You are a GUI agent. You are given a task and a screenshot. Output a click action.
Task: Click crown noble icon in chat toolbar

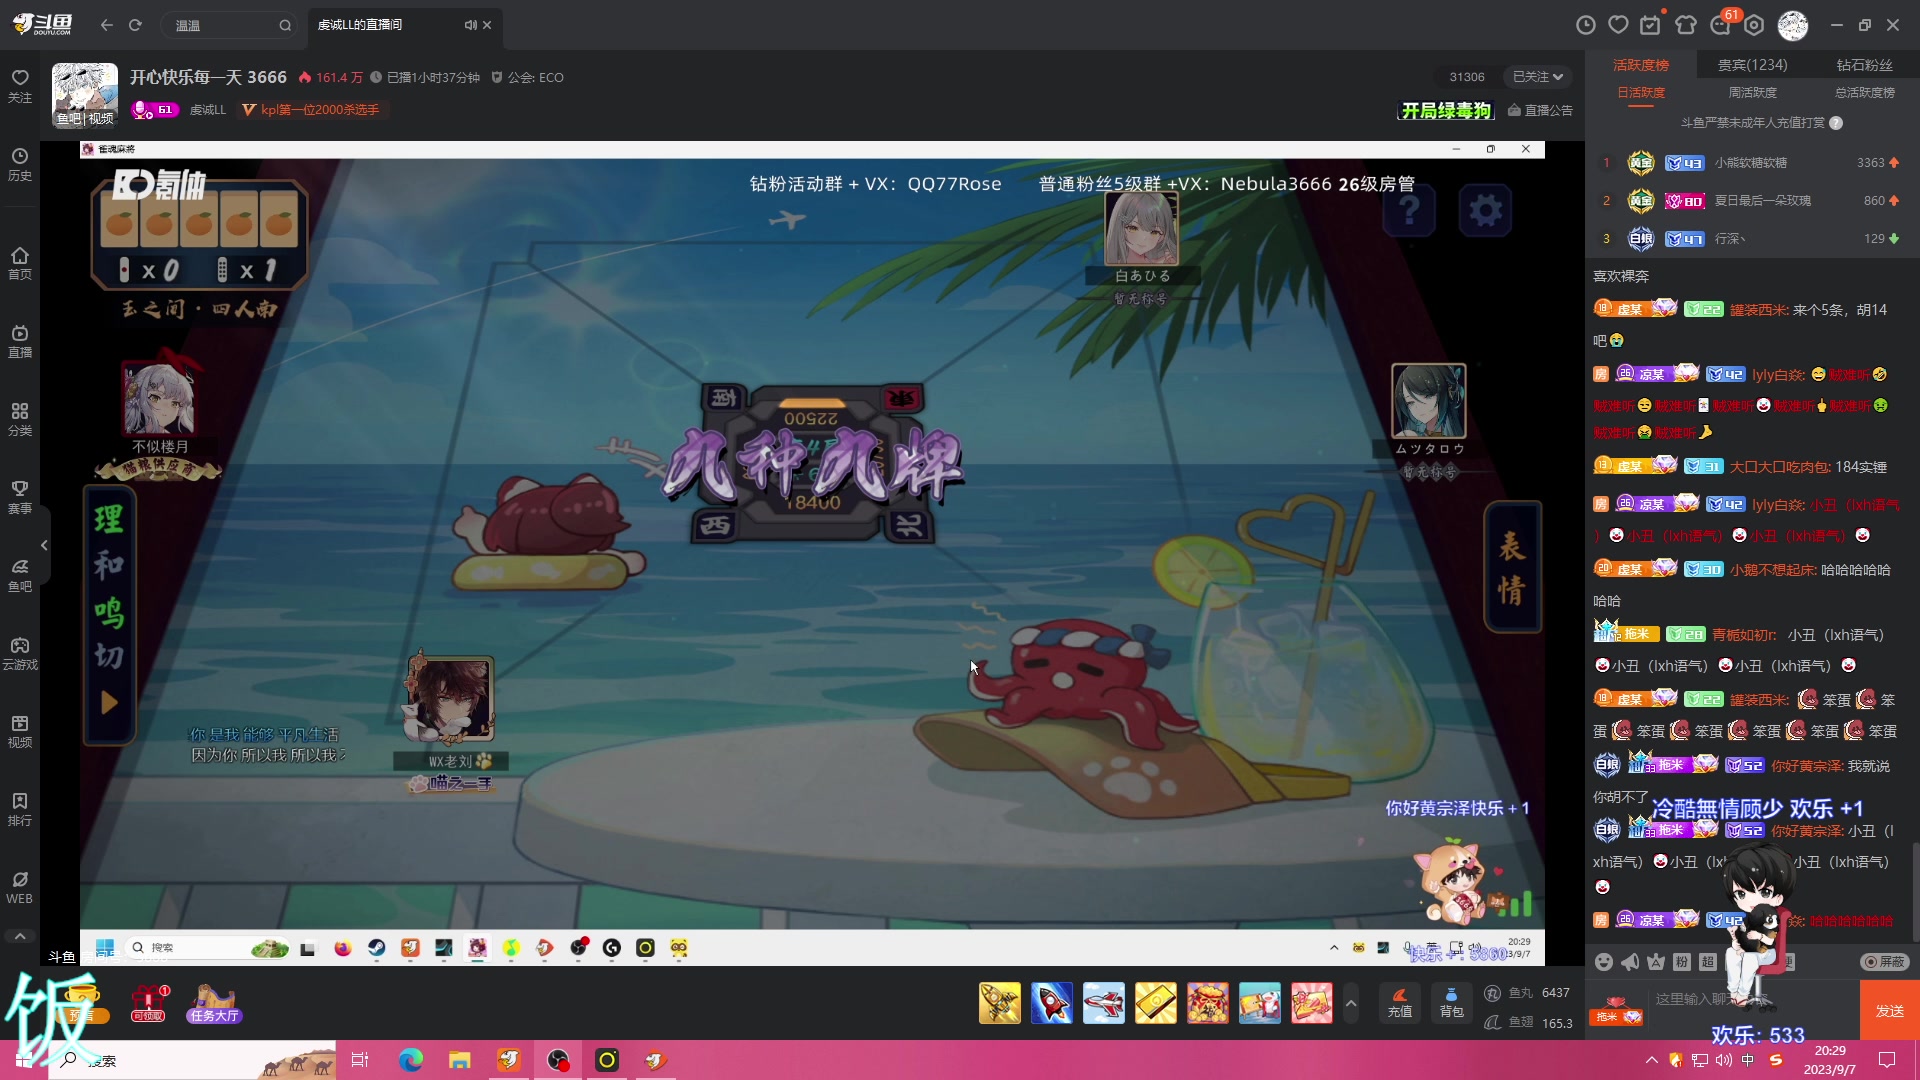[x=1656, y=962]
